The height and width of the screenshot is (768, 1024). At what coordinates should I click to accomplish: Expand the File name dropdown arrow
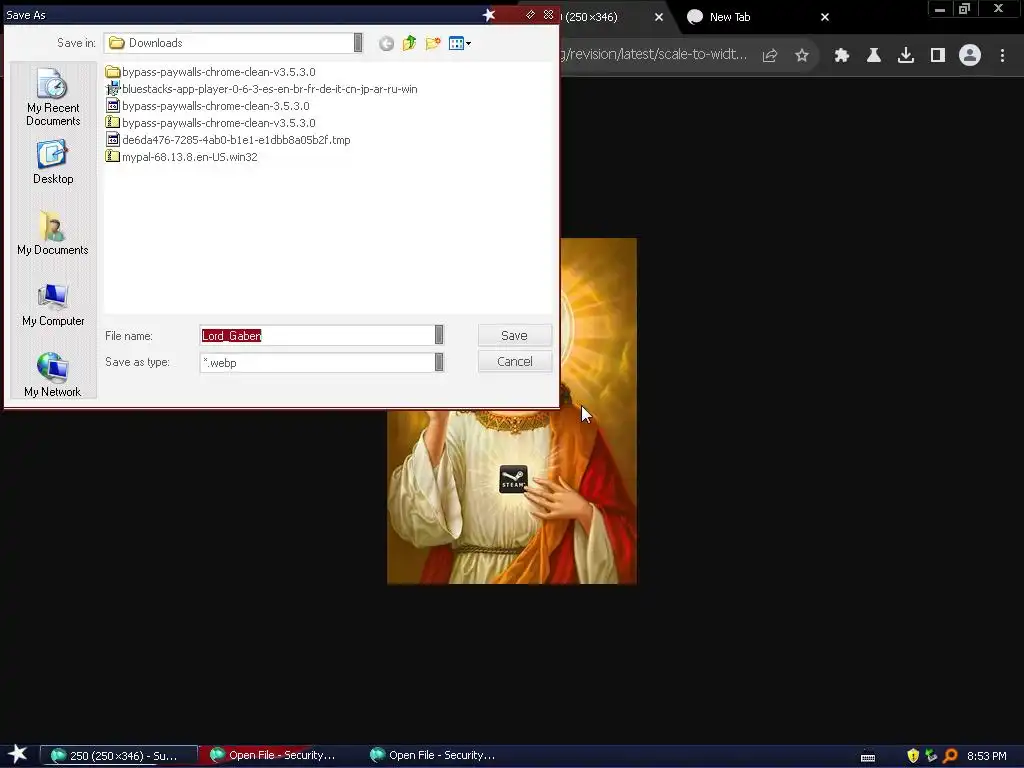(x=439, y=335)
